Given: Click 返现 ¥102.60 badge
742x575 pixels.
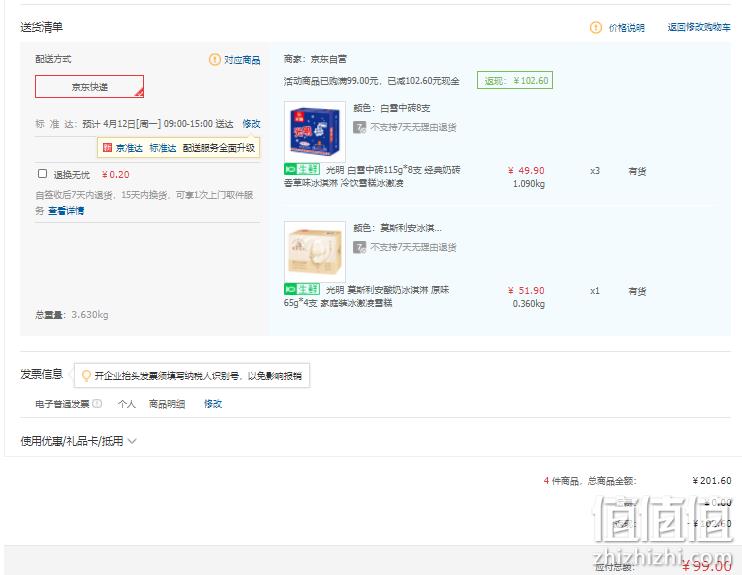Looking at the screenshot, I should click(515, 80).
